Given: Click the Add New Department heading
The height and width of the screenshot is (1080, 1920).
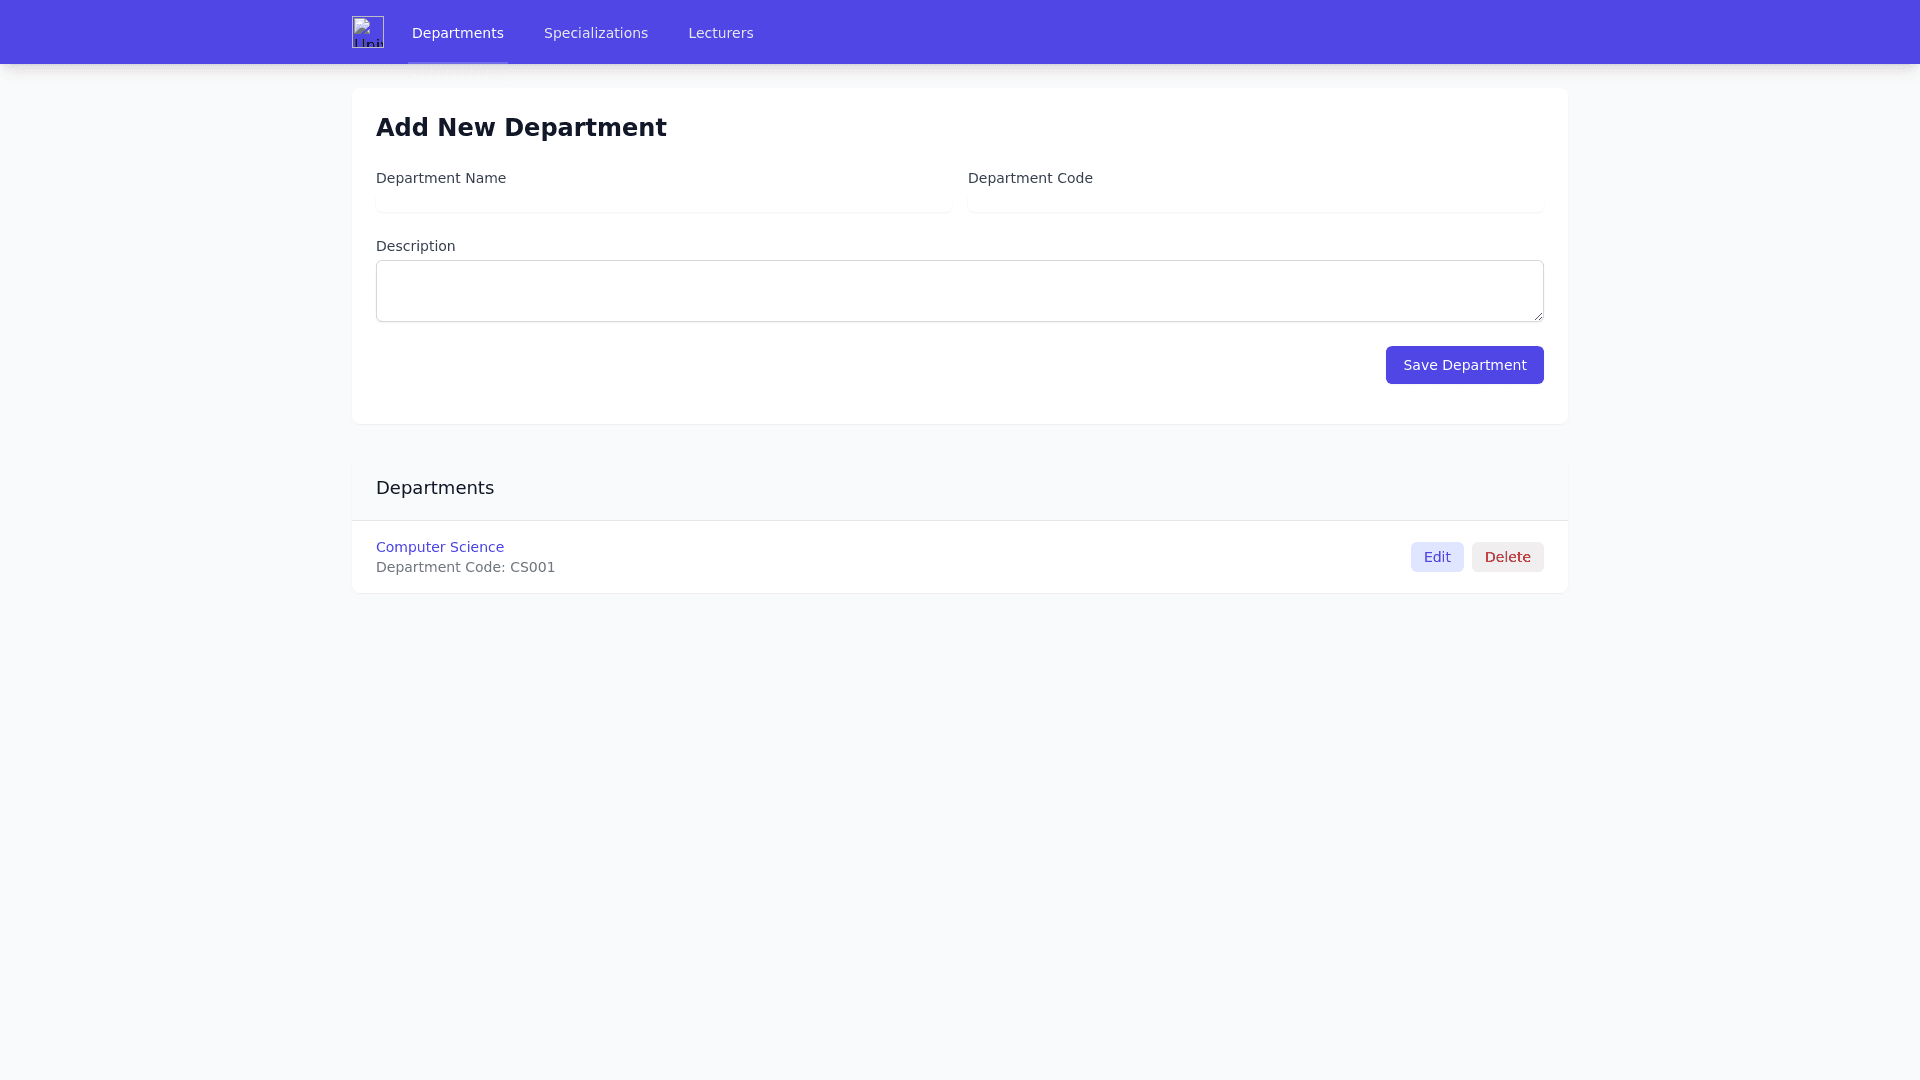Looking at the screenshot, I should pos(521,128).
